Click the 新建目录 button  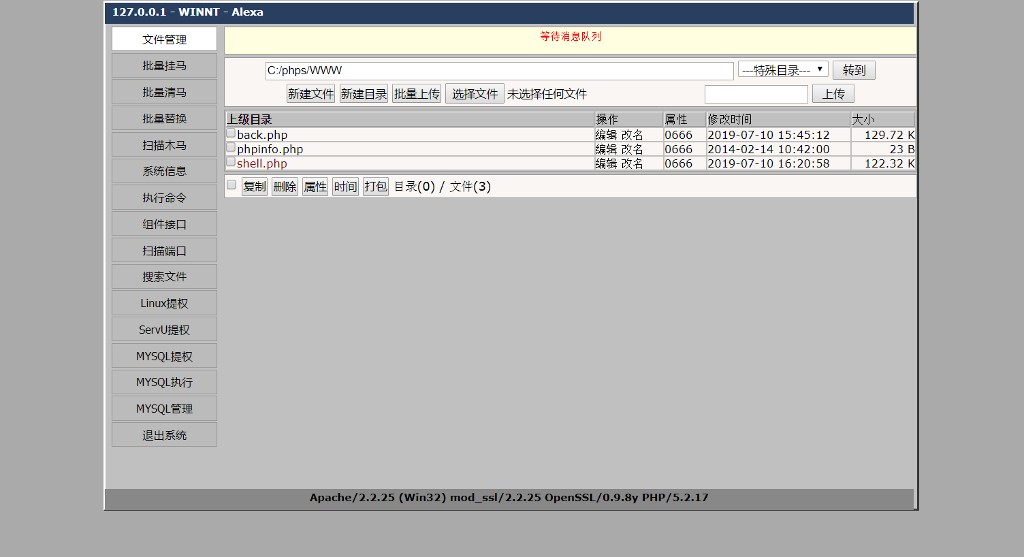pos(363,94)
